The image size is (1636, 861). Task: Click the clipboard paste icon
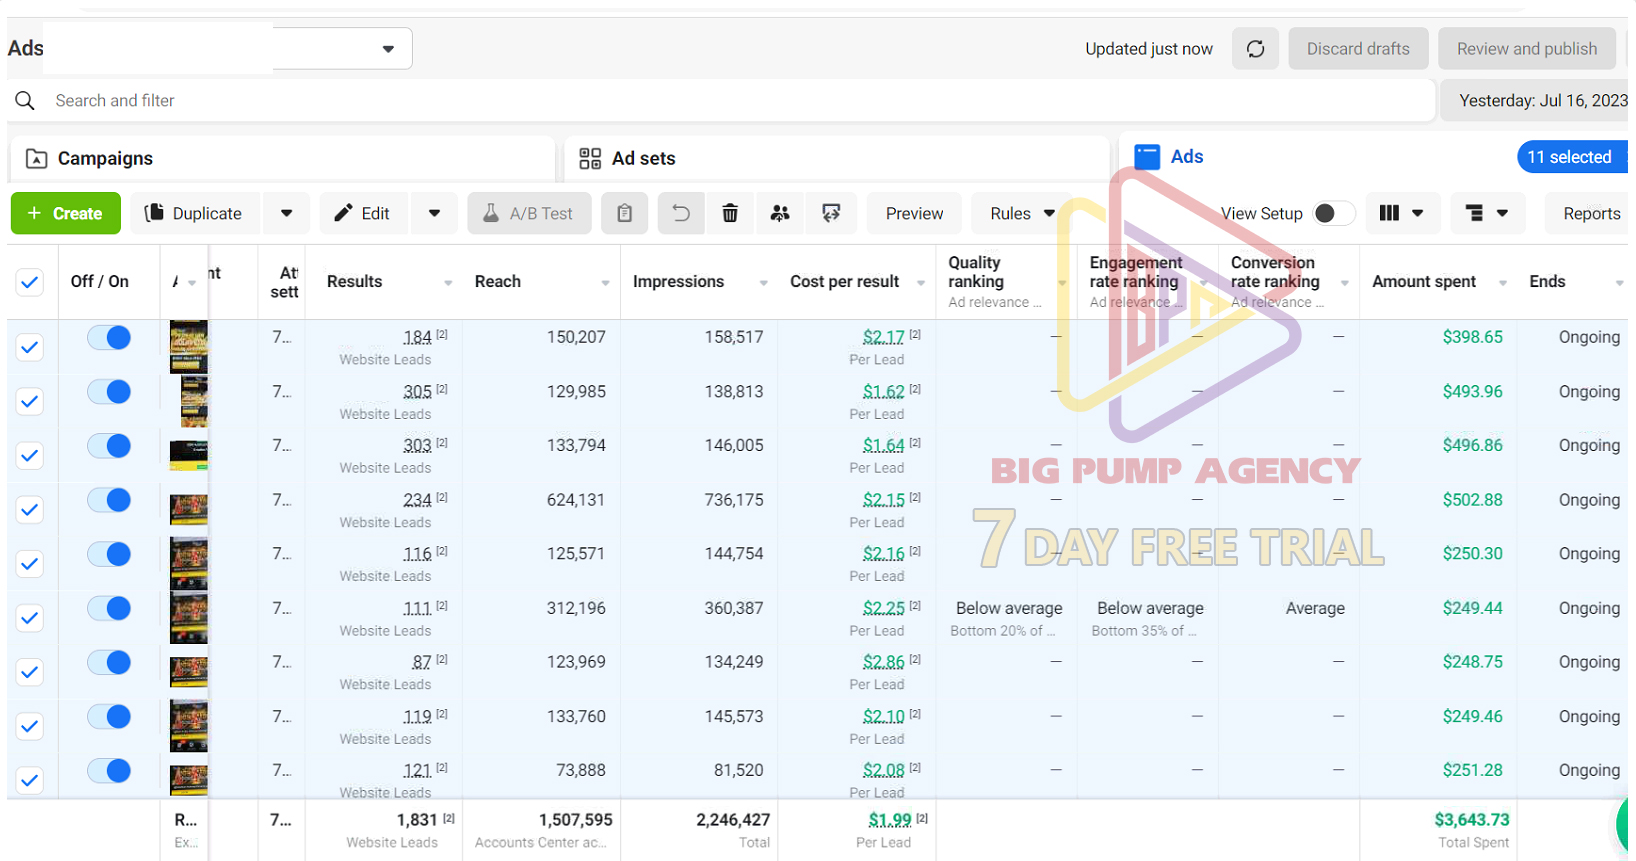pos(624,213)
